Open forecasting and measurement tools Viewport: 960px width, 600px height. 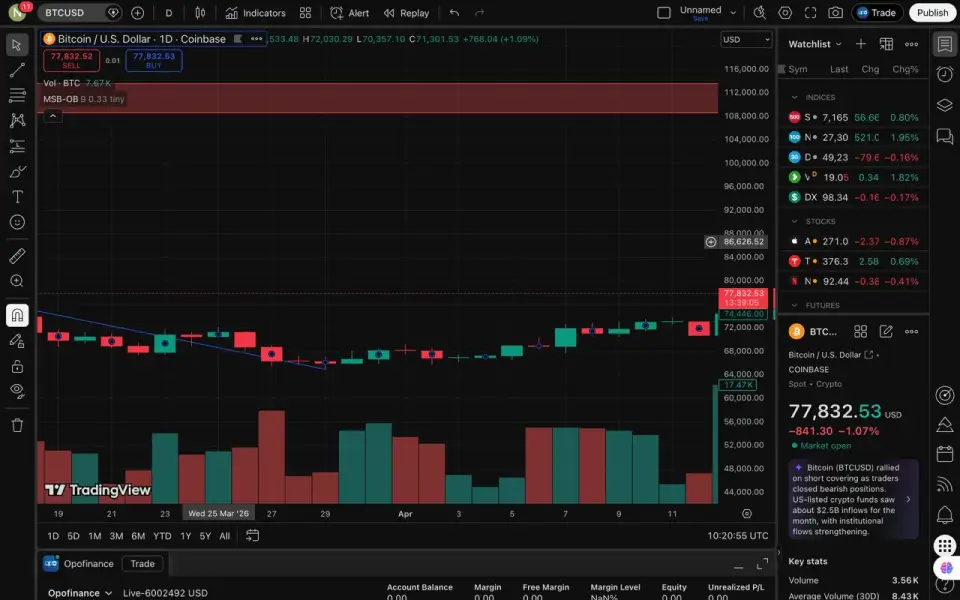pyautogui.click(x=17, y=146)
